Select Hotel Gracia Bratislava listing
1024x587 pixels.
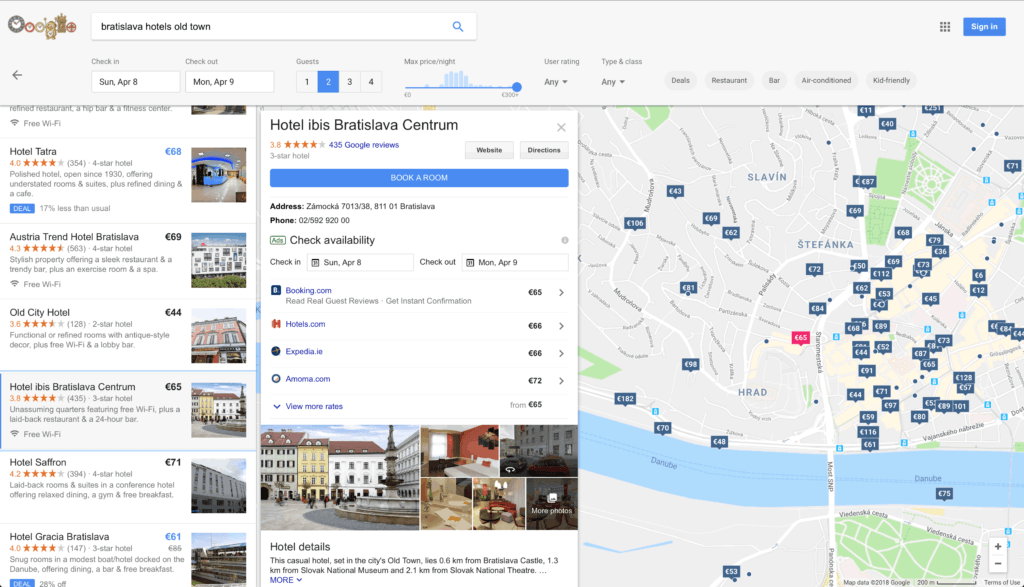(128, 555)
